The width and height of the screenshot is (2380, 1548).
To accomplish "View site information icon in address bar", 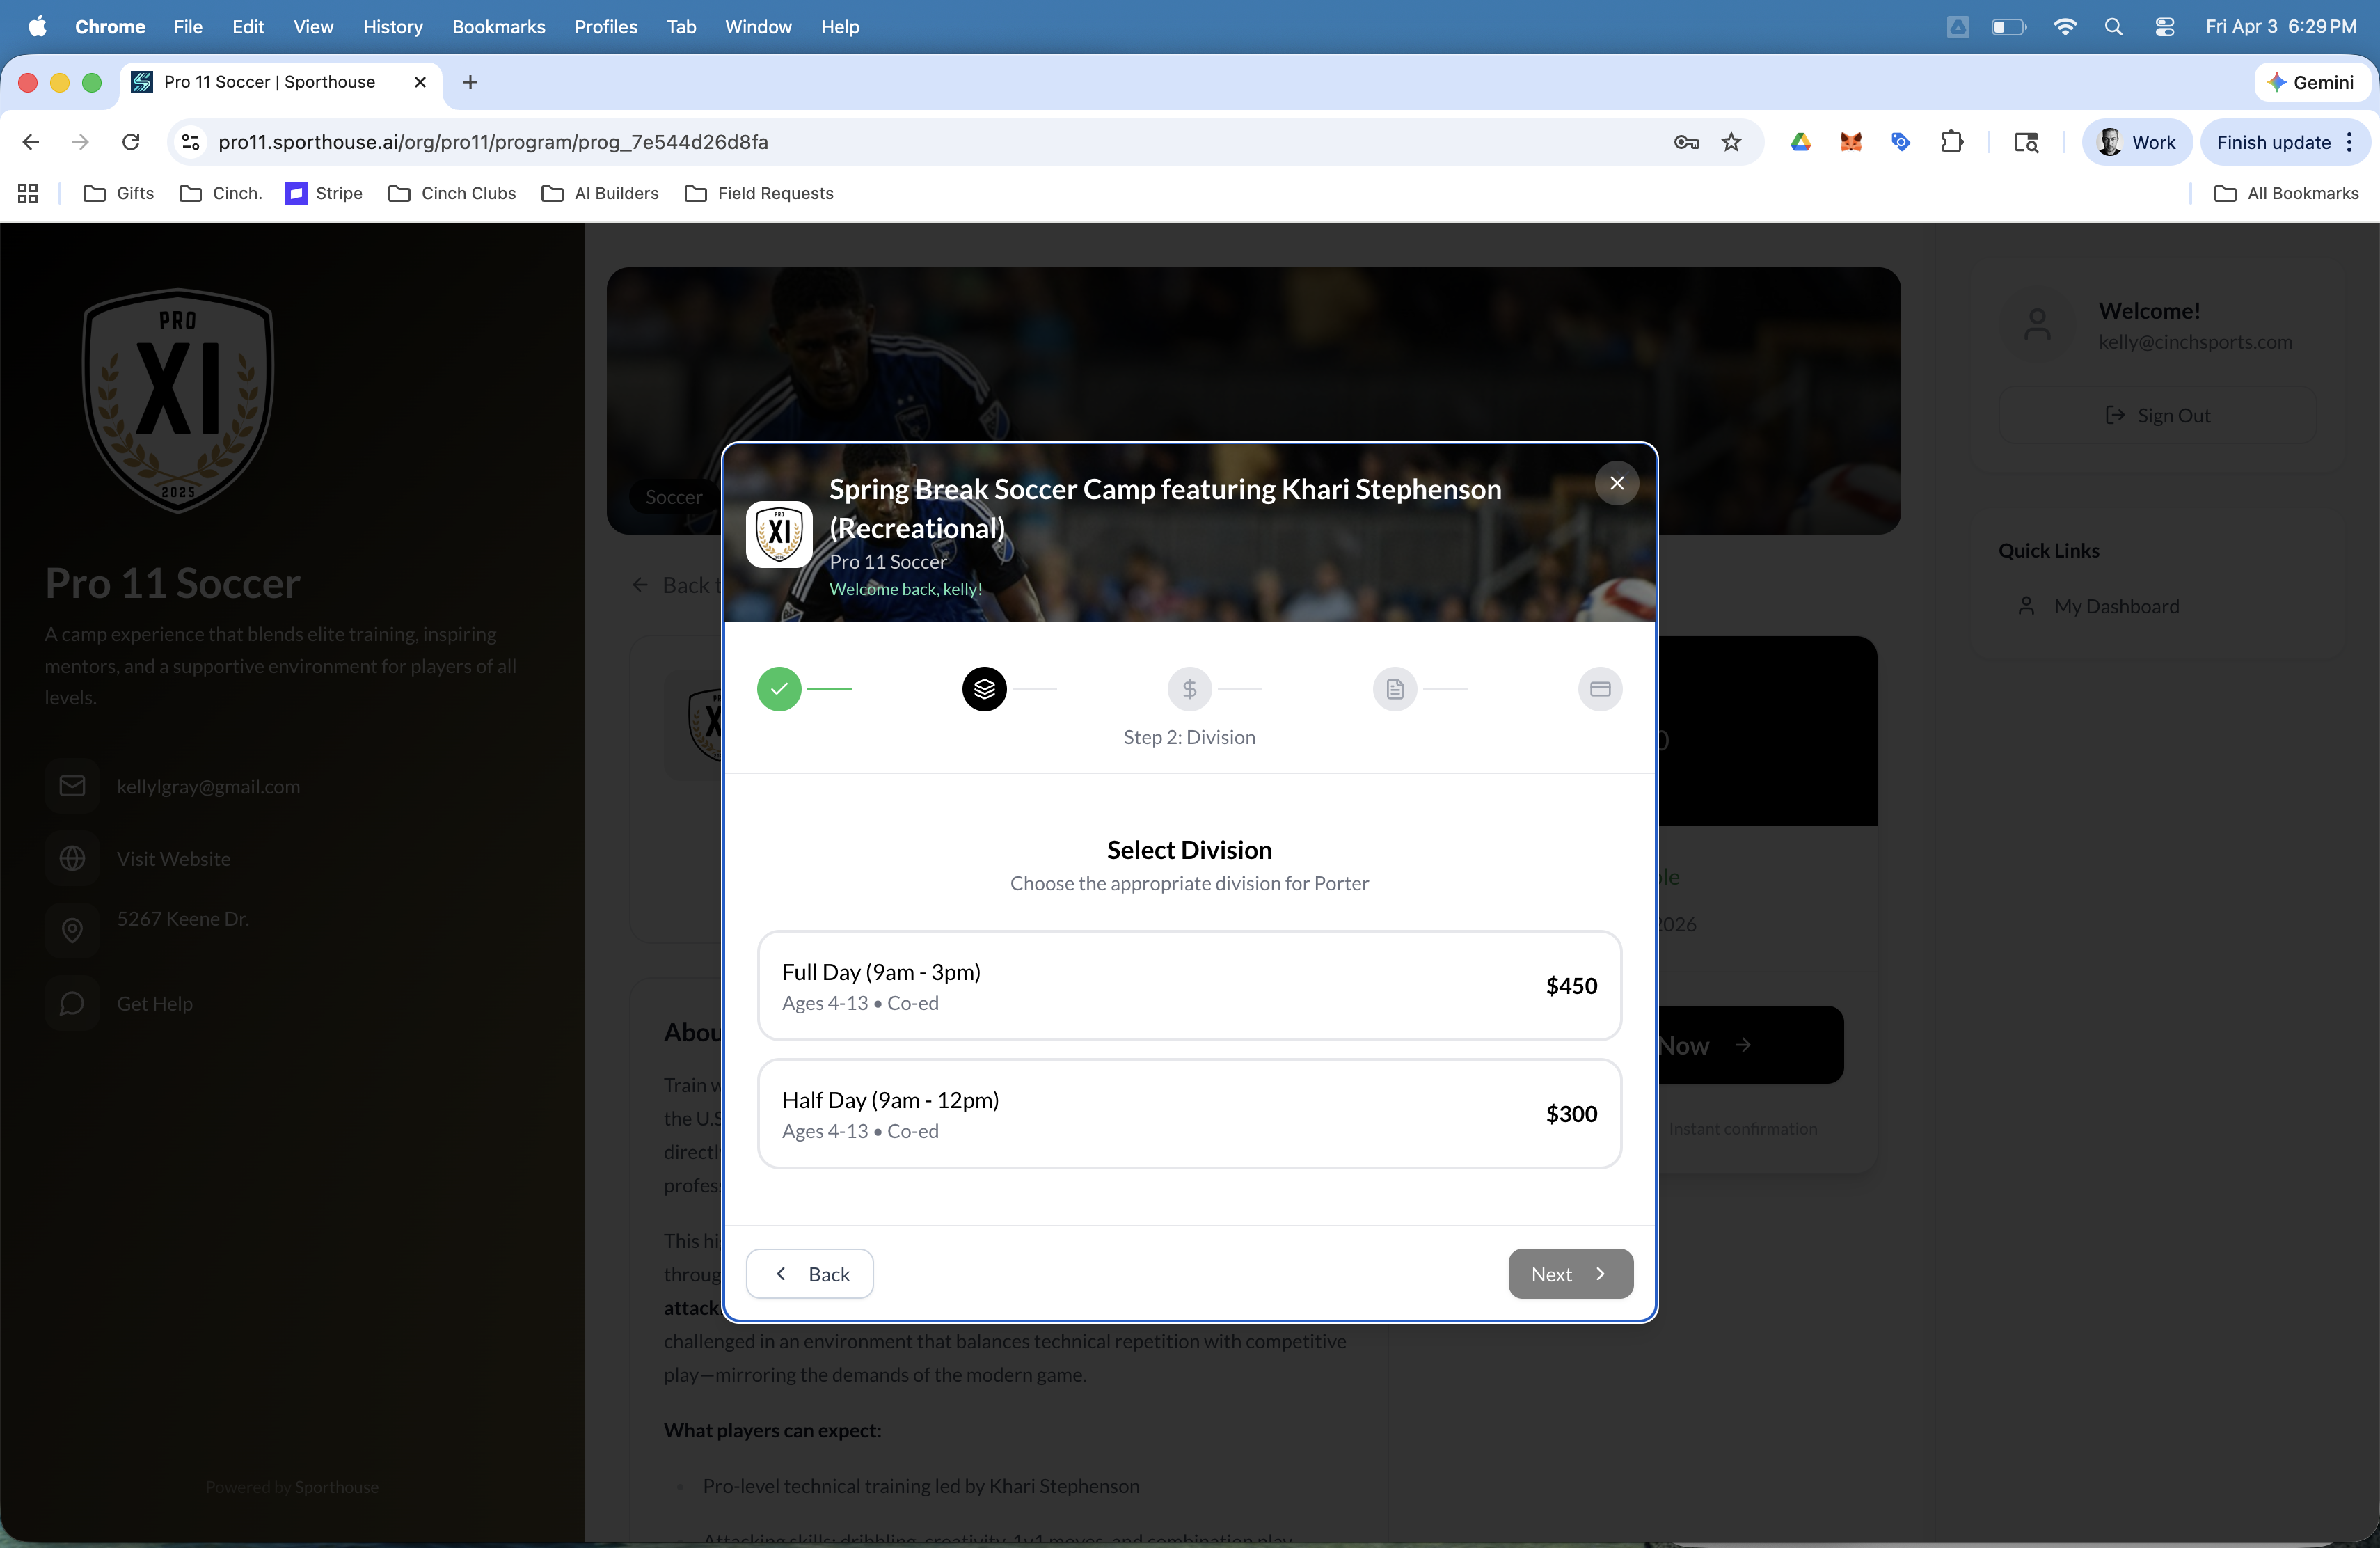I will 190,142.
